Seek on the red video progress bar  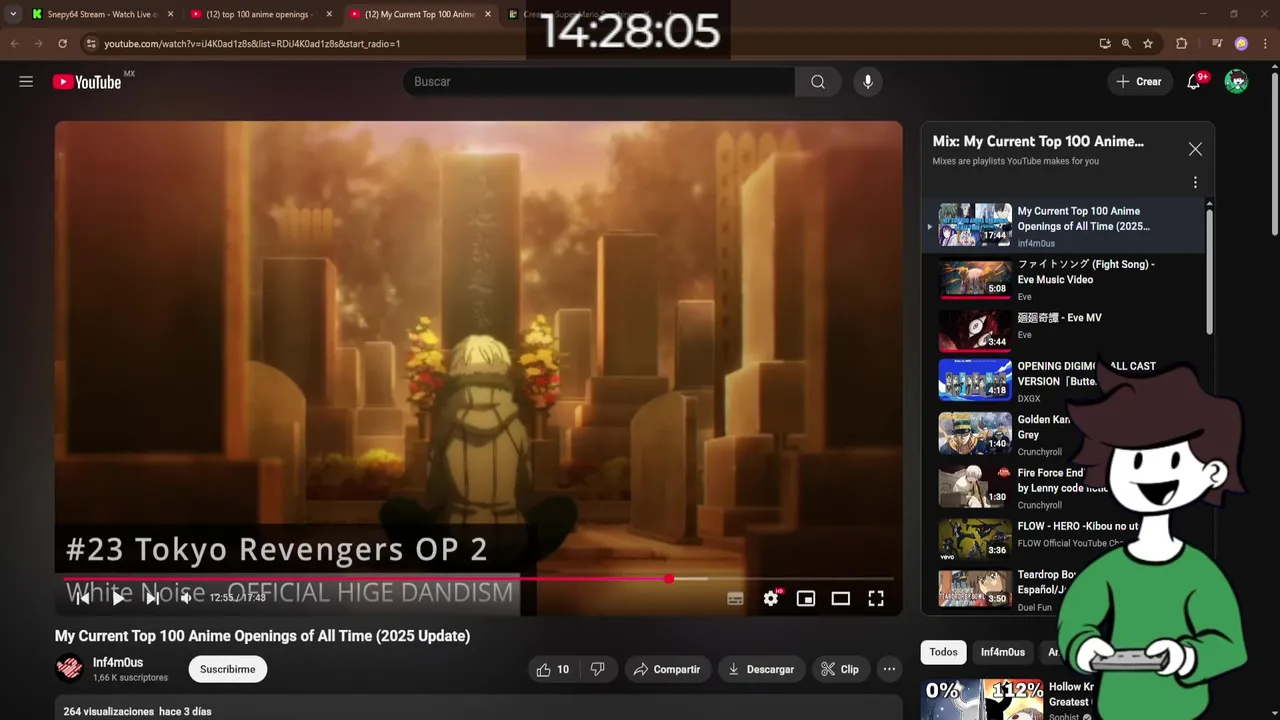(x=478, y=578)
